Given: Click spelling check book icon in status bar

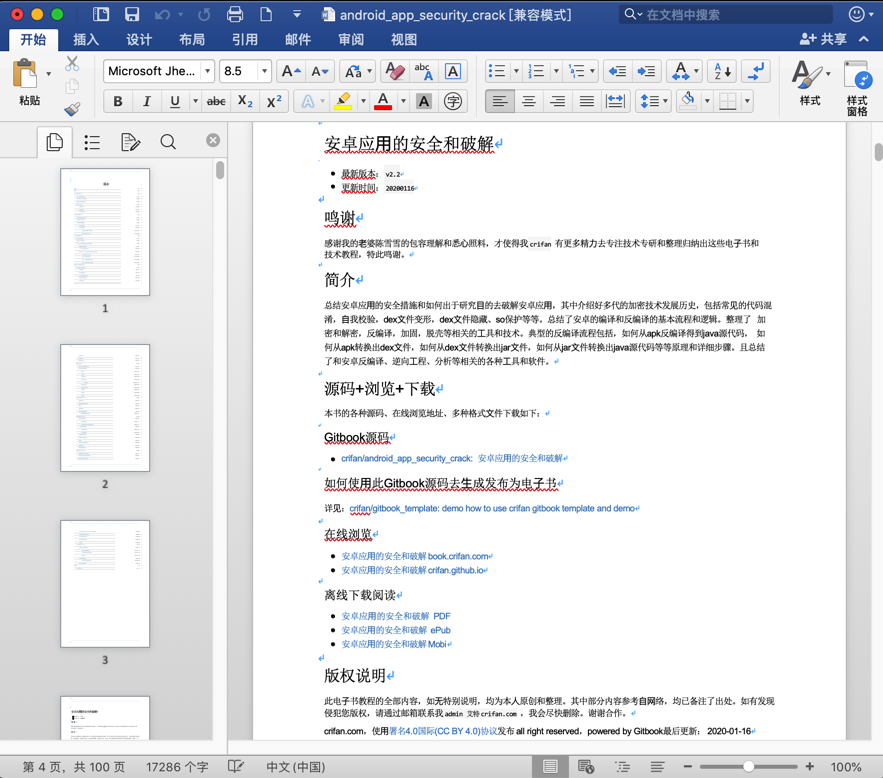Looking at the screenshot, I should [236, 766].
